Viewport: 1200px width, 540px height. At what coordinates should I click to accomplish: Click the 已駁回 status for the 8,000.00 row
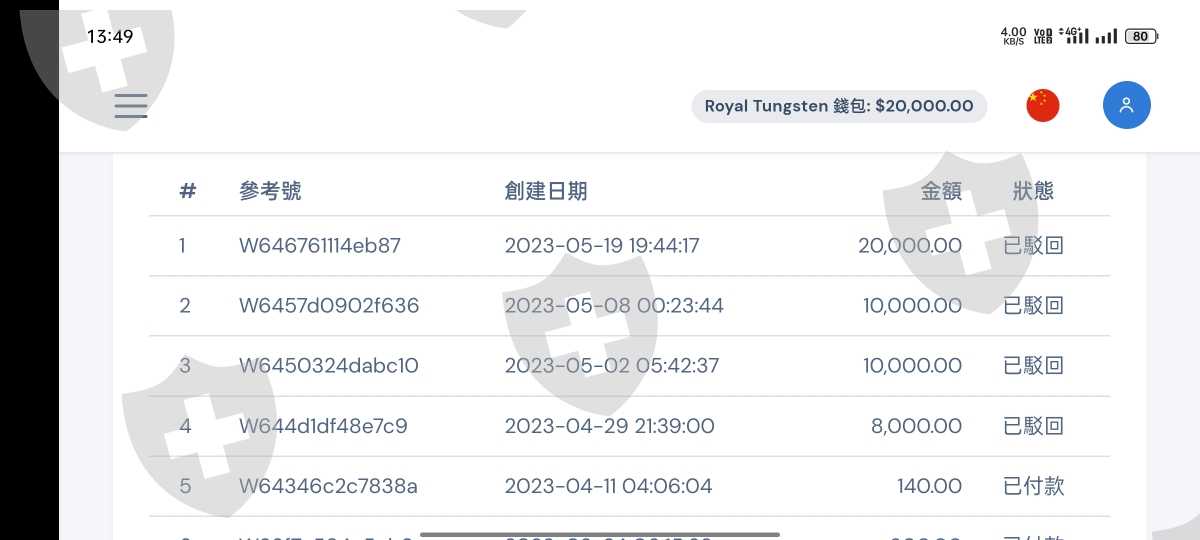(1033, 426)
